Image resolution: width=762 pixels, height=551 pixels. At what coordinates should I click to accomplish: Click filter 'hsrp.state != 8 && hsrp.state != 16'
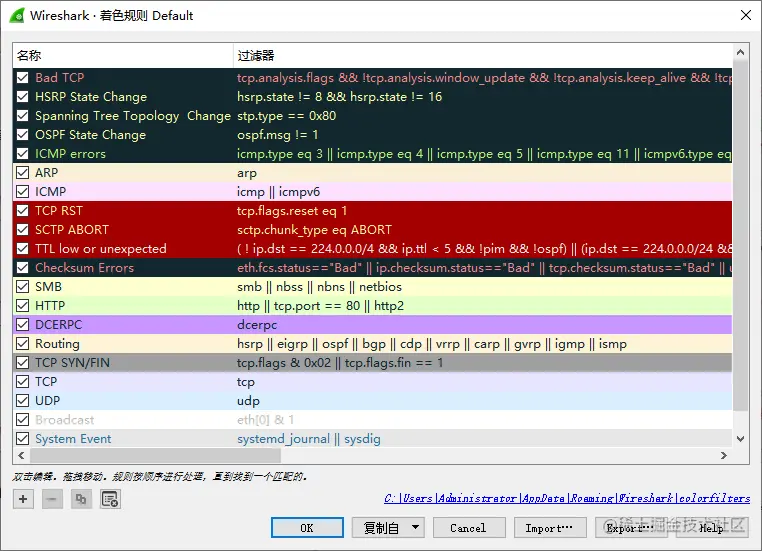[339, 96]
